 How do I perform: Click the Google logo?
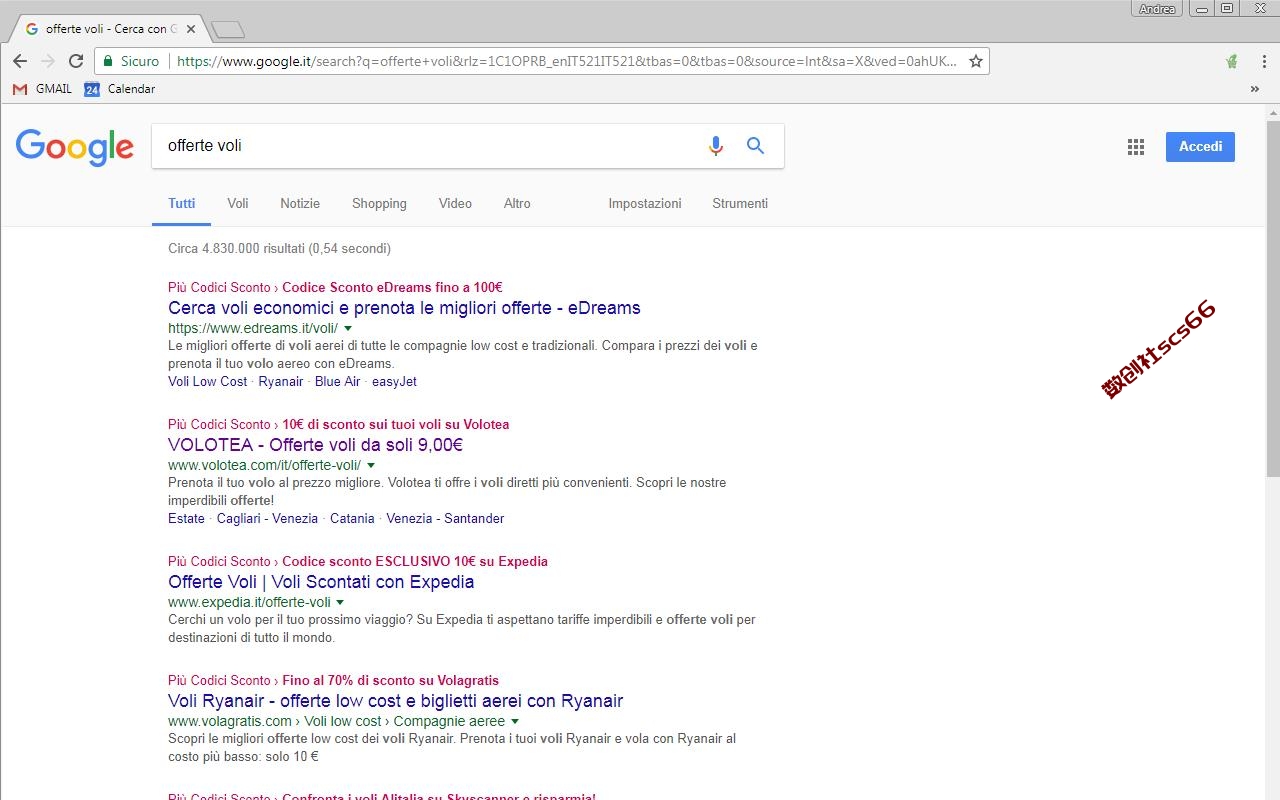point(75,147)
